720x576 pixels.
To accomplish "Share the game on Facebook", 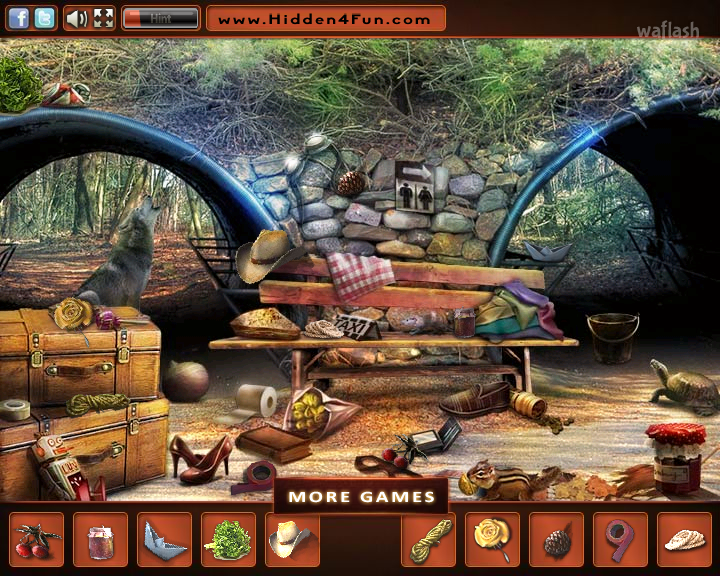I will [18, 19].
